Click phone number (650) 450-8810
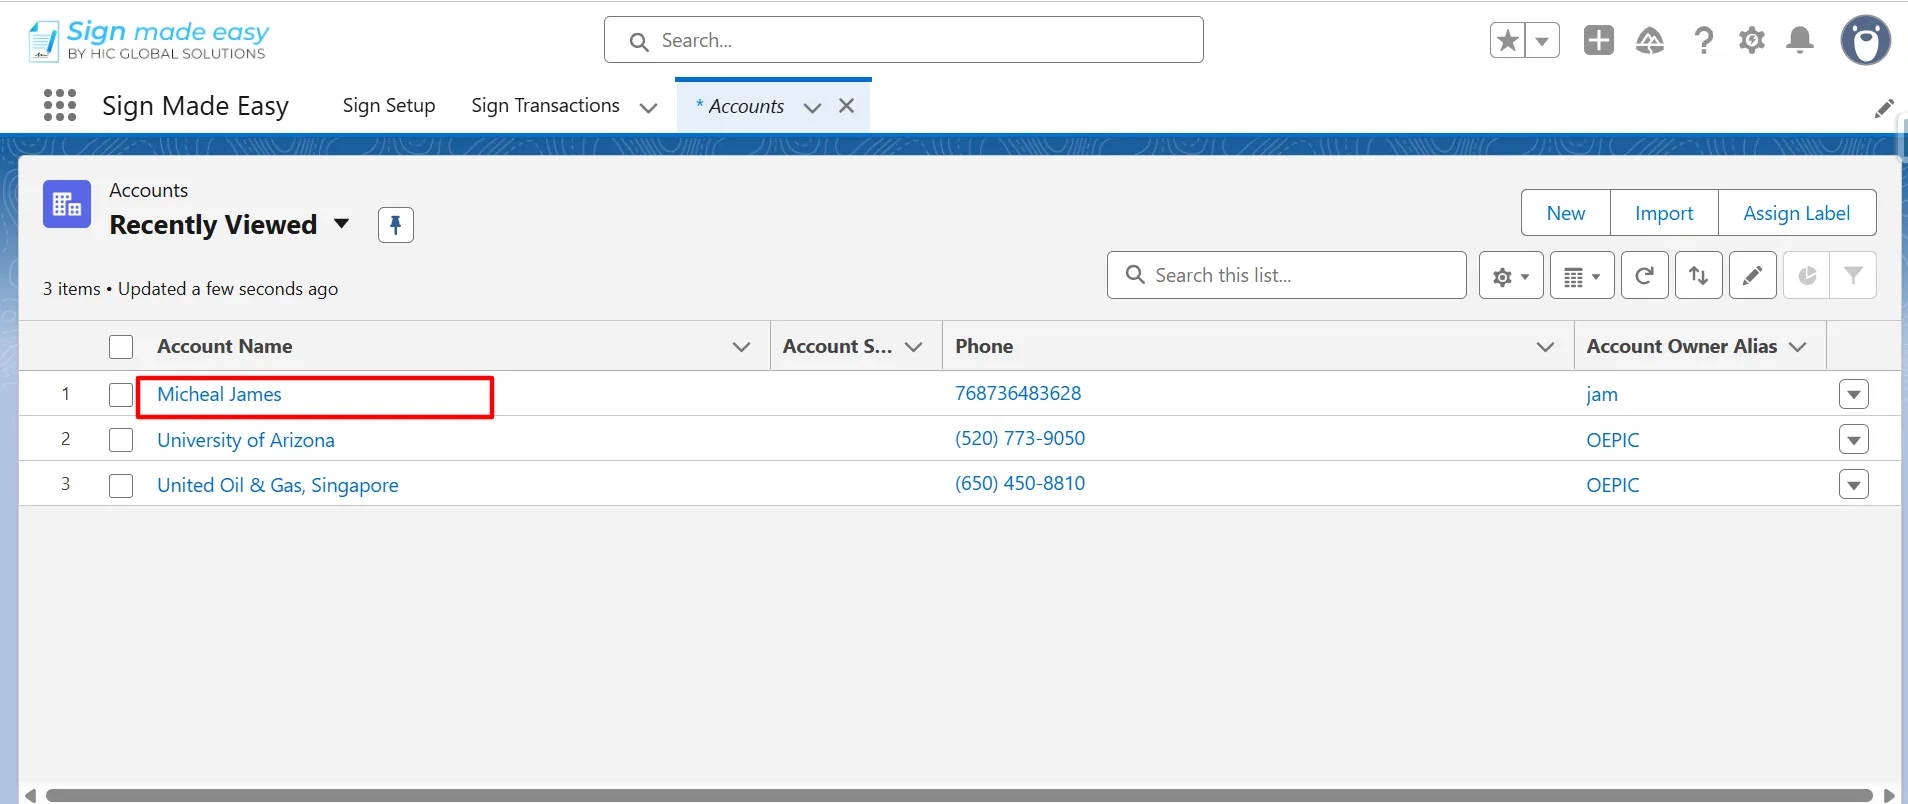Viewport: 1908px width, 804px height. click(x=1020, y=483)
